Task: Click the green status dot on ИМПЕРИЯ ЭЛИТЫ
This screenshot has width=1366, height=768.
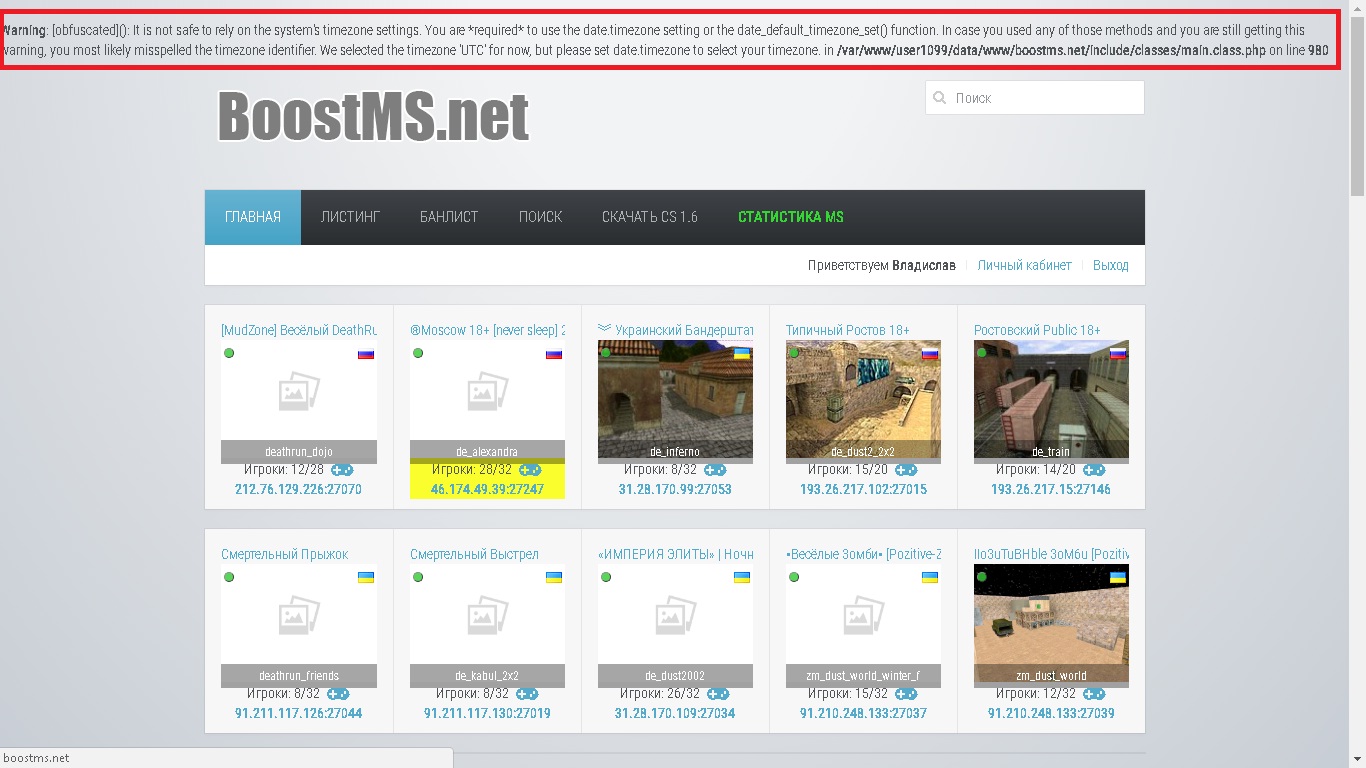Action: point(606,577)
